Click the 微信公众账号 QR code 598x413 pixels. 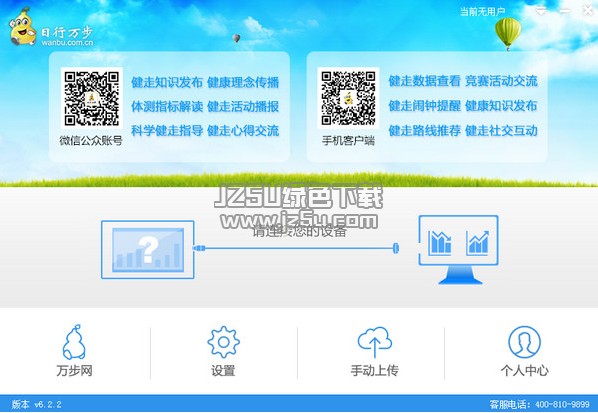[92, 98]
